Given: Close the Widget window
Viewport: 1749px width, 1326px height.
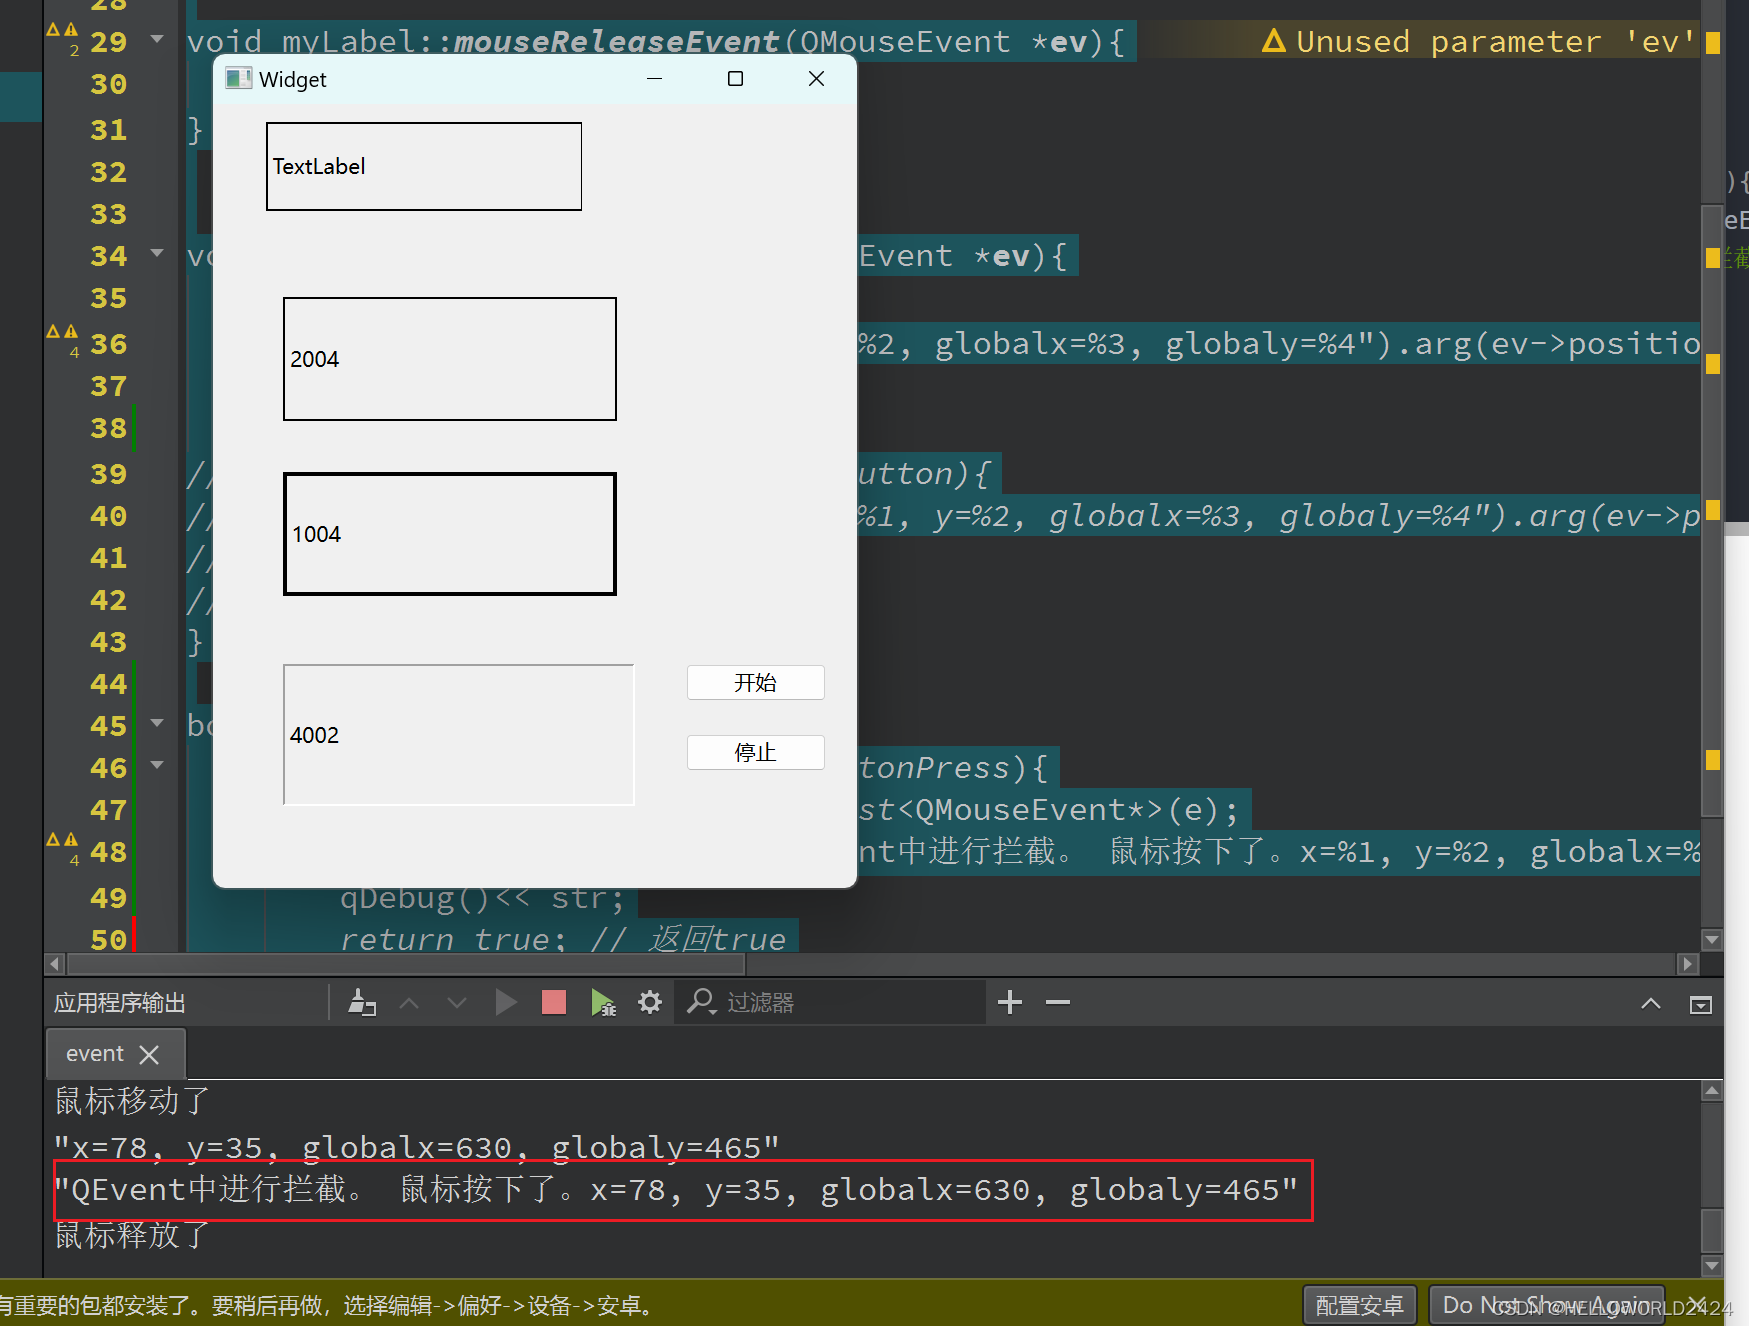Looking at the screenshot, I should [816, 79].
